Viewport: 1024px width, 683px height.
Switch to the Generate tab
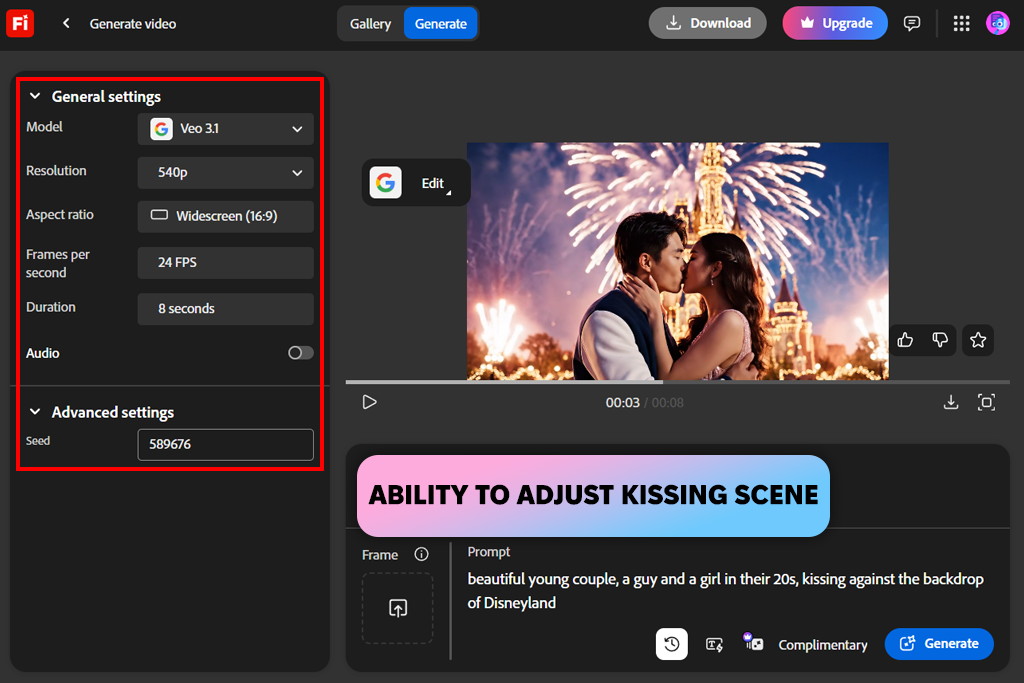[x=441, y=24]
